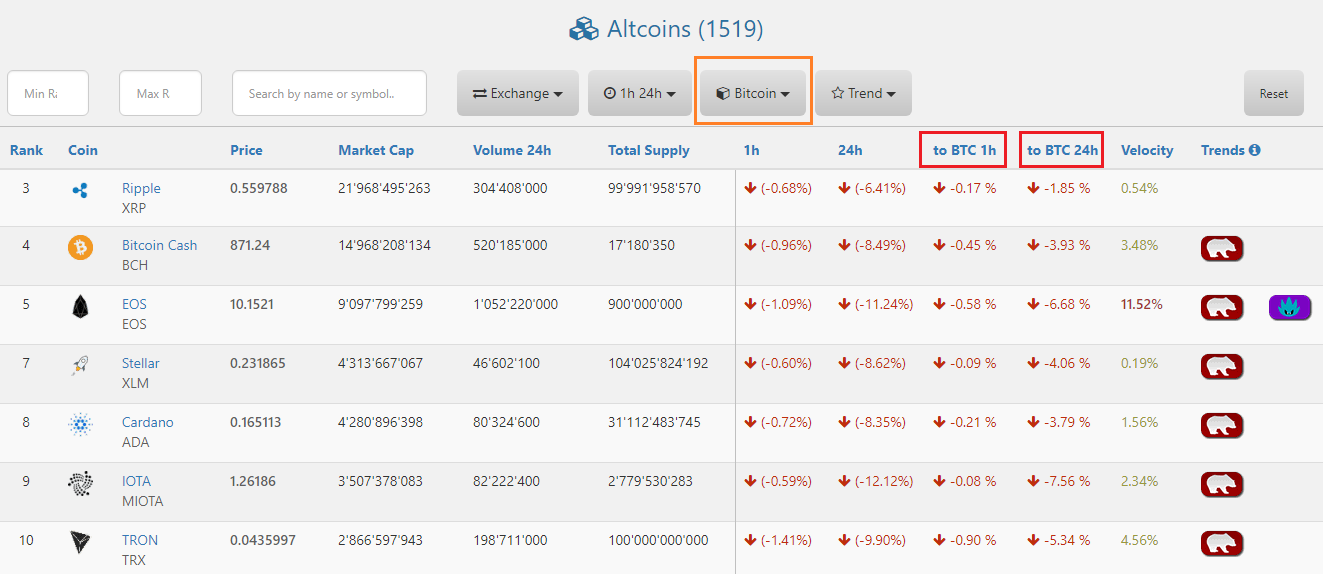Click the EOS black logo icon
Image resolution: width=1323 pixels, height=574 pixels.
coord(80,307)
